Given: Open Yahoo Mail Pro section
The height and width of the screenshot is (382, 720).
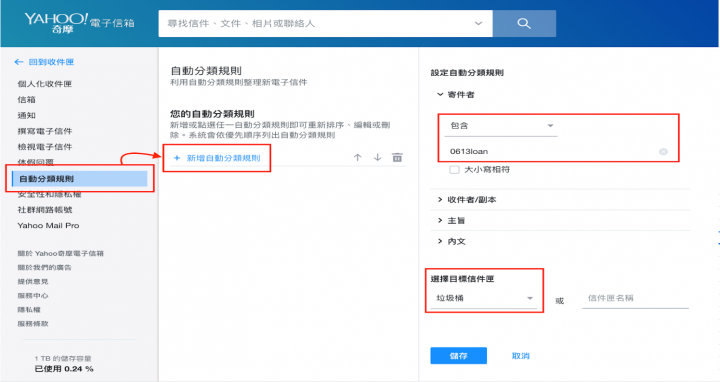Looking at the screenshot, I should (x=48, y=225).
